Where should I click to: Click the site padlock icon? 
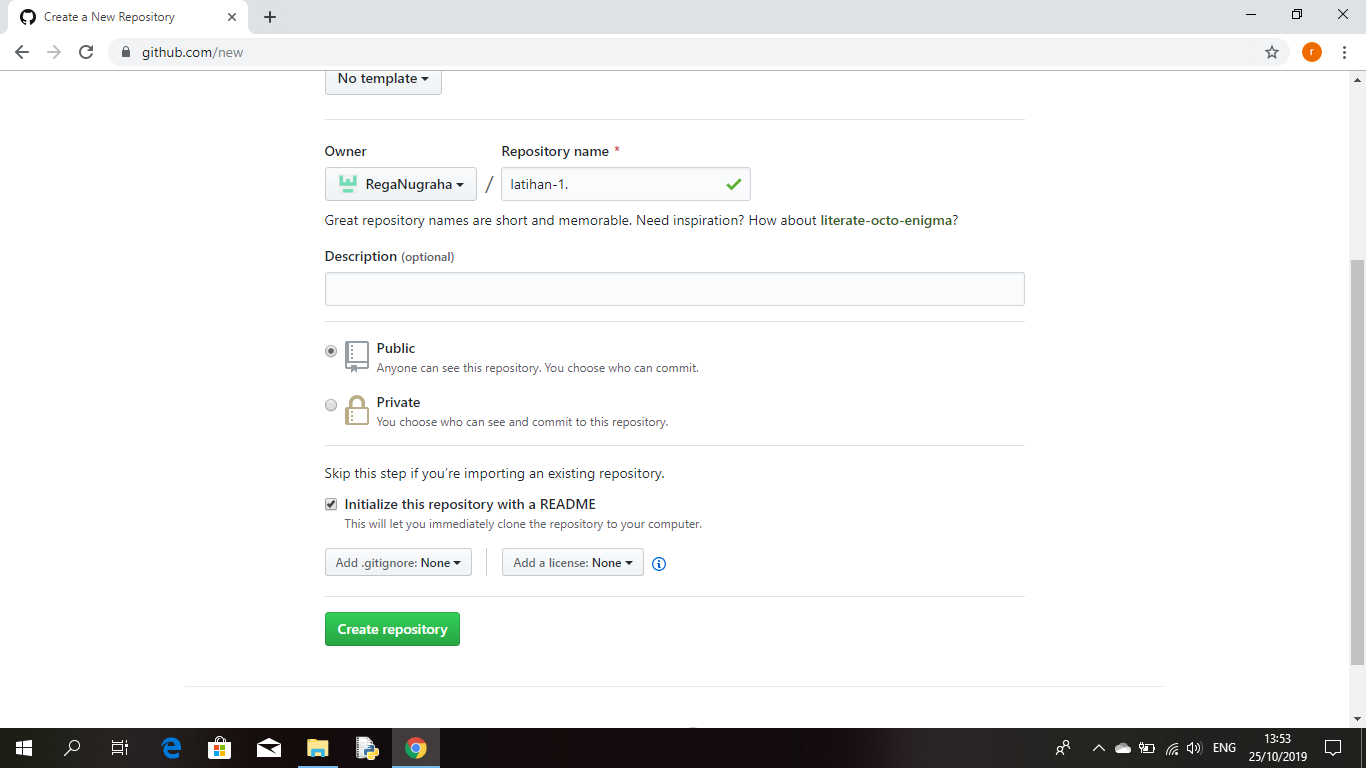point(126,52)
